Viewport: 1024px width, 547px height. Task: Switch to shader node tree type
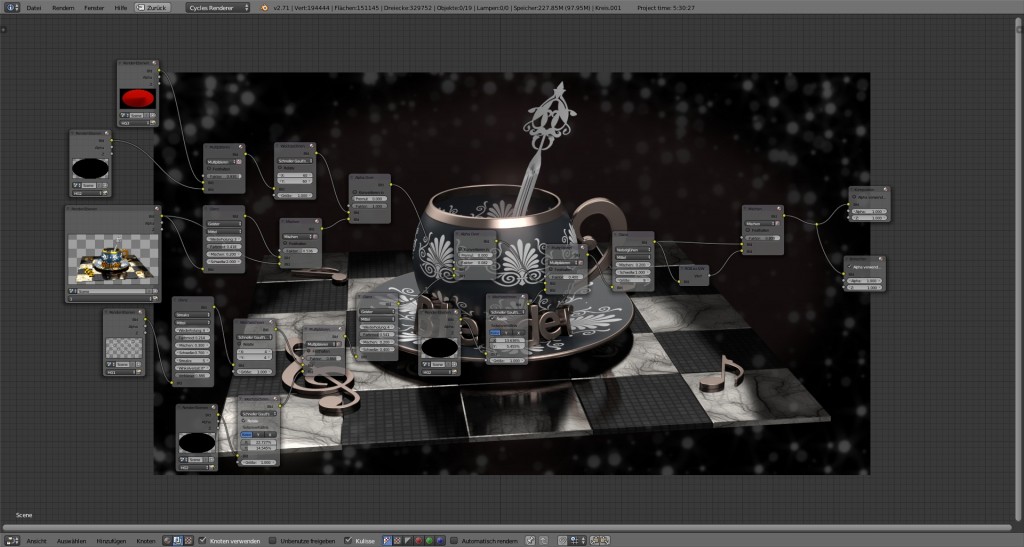tap(167, 540)
